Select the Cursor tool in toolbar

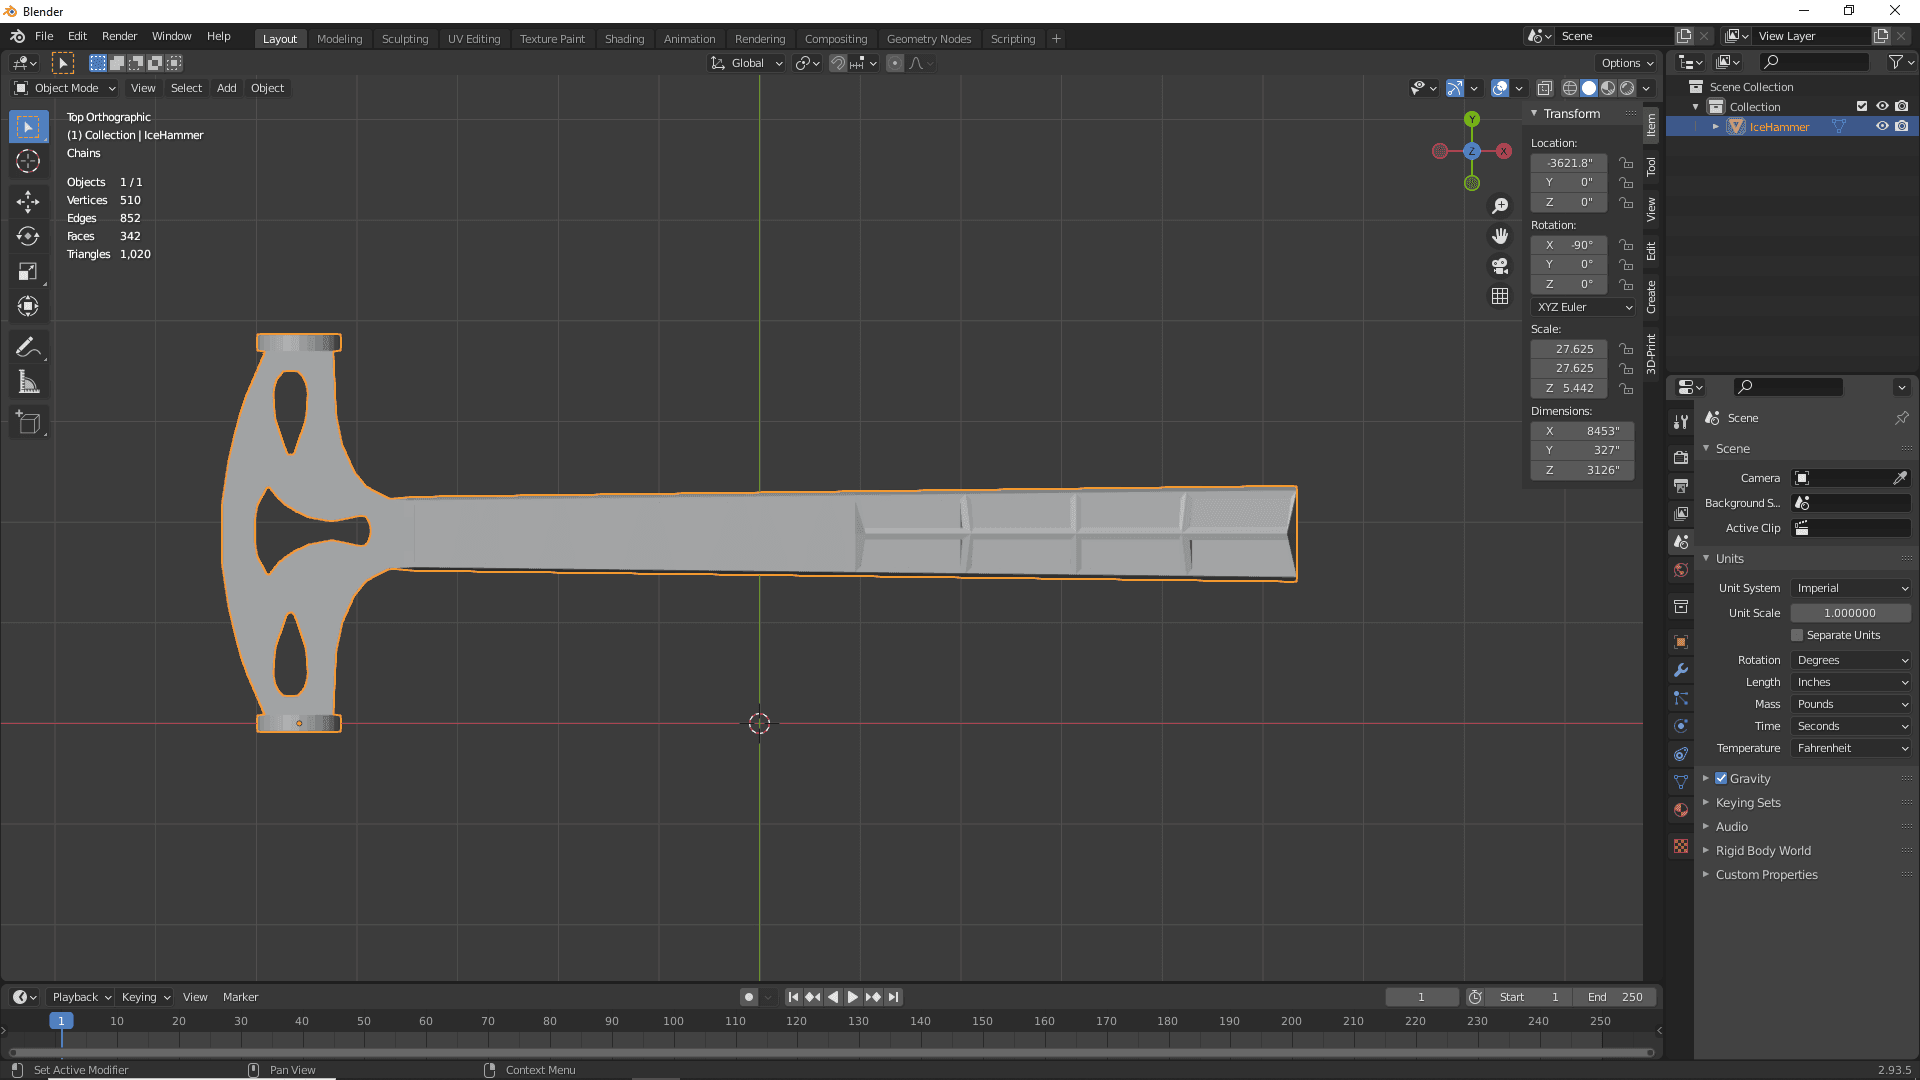(28, 161)
